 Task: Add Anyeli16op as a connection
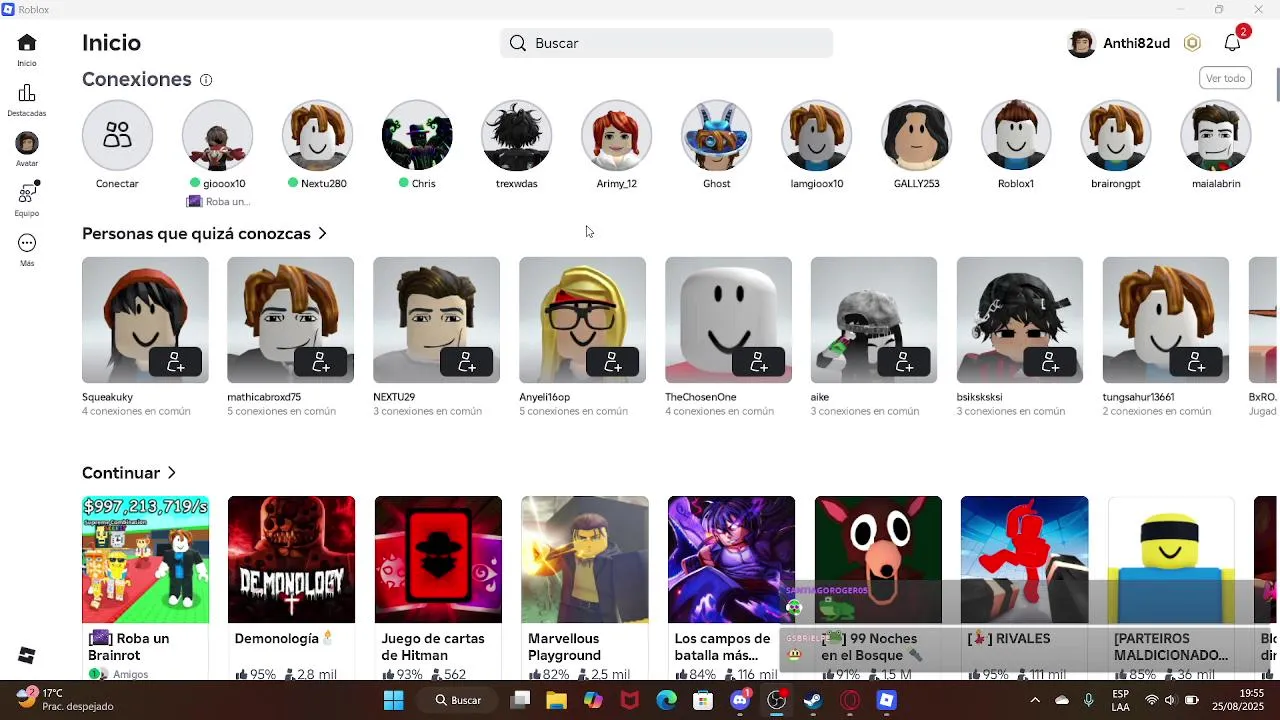tap(613, 362)
